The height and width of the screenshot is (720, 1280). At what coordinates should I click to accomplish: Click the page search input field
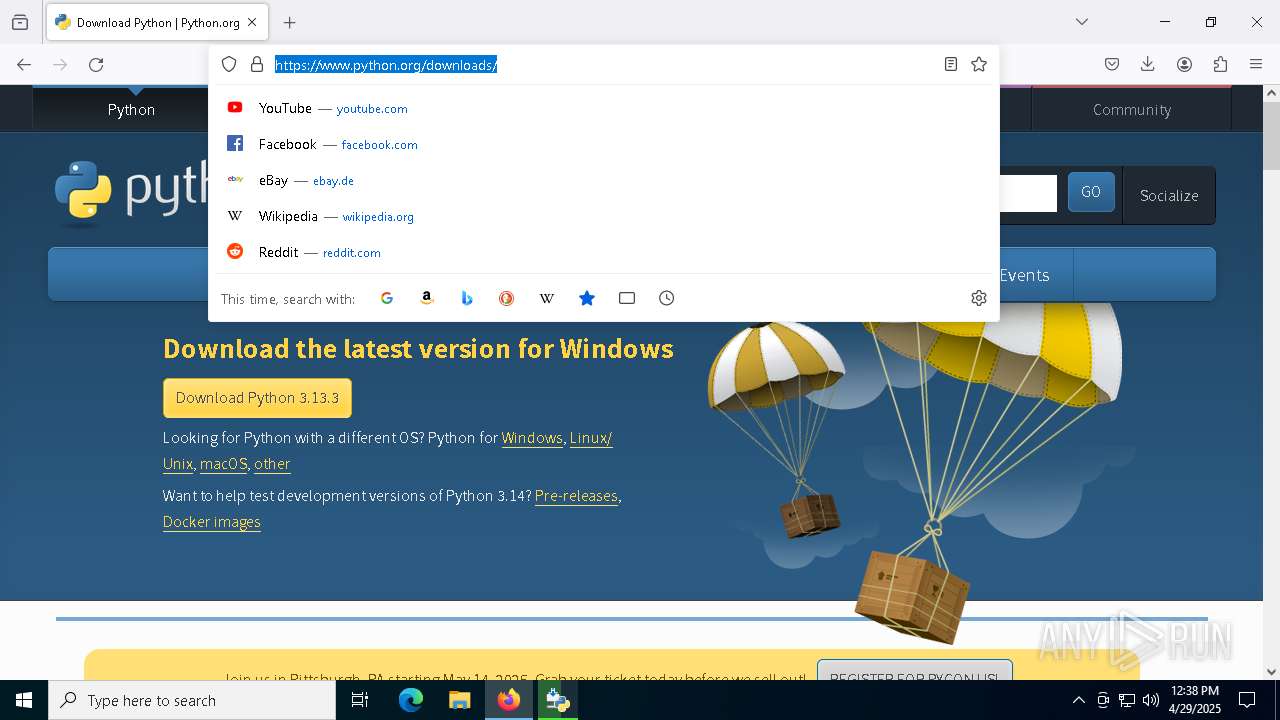[1028, 193]
